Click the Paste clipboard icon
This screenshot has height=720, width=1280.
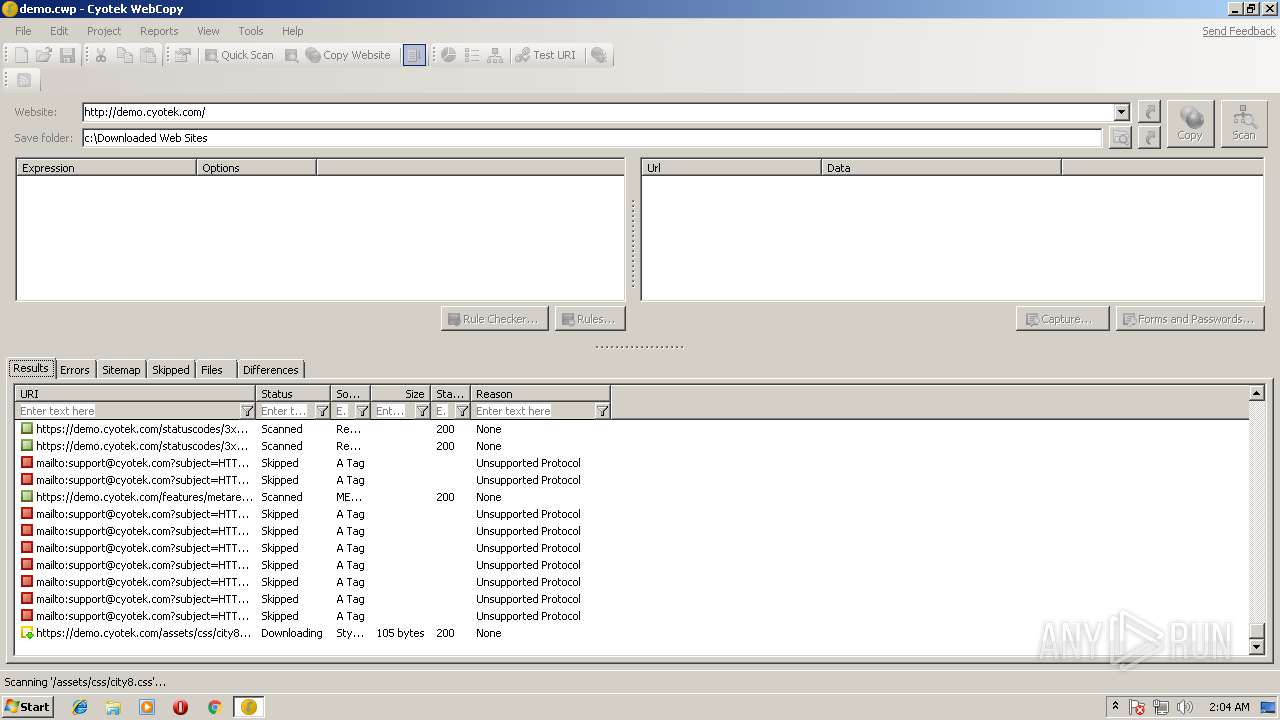pyautogui.click(x=148, y=56)
